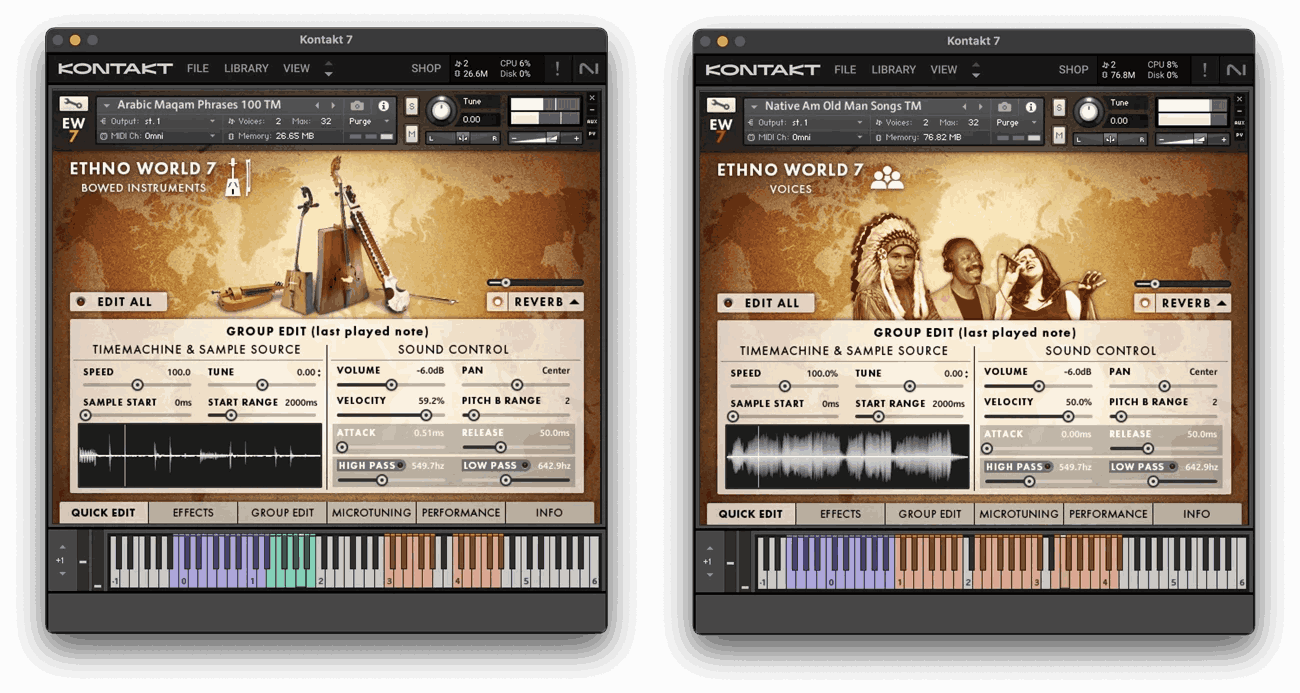Click Velocity slider in bowed instruments window
This screenshot has width=1300, height=693.
coord(391,414)
